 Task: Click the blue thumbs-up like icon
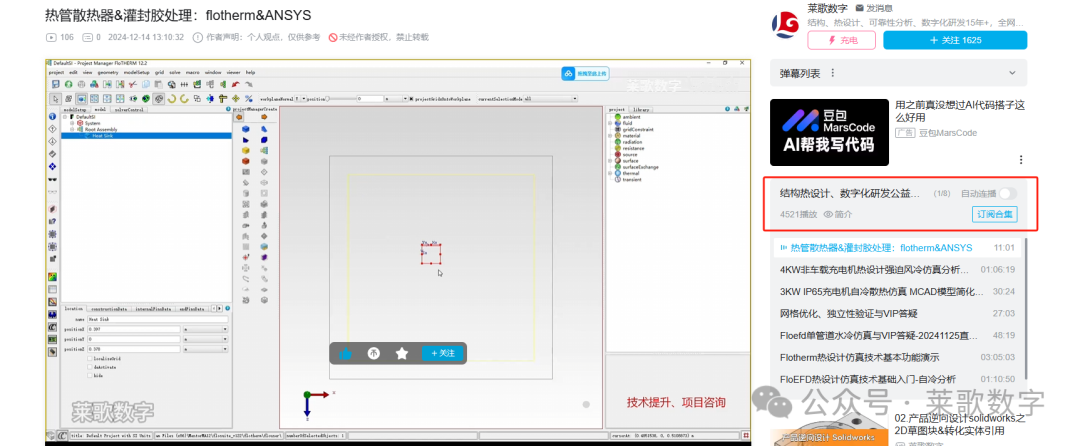[x=345, y=353]
